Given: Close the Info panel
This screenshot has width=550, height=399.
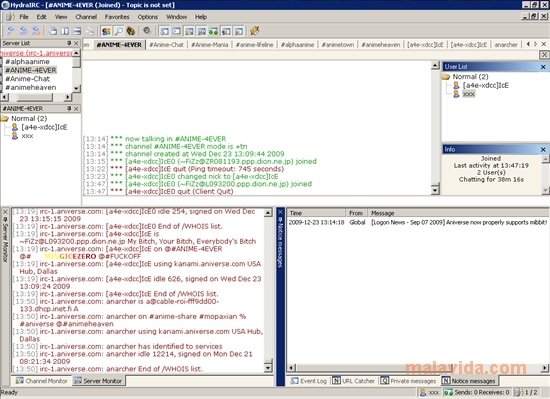Looking at the screenshot, I should tap(543, 149).
